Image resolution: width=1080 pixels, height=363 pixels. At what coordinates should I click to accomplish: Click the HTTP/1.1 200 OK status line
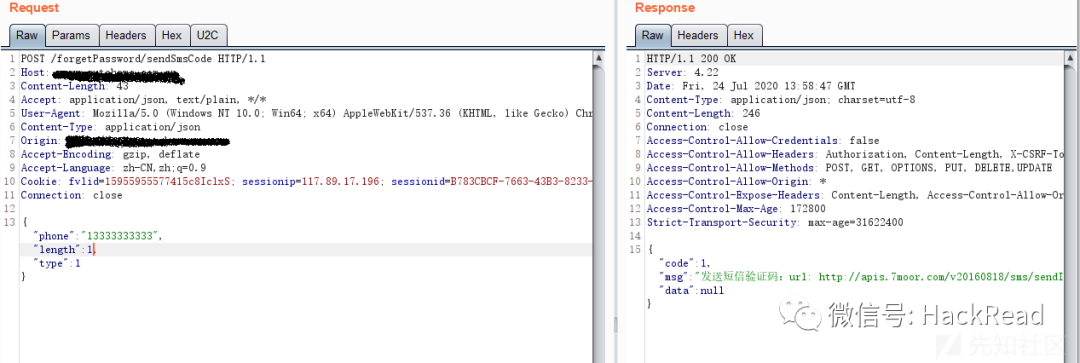[691, 59]
